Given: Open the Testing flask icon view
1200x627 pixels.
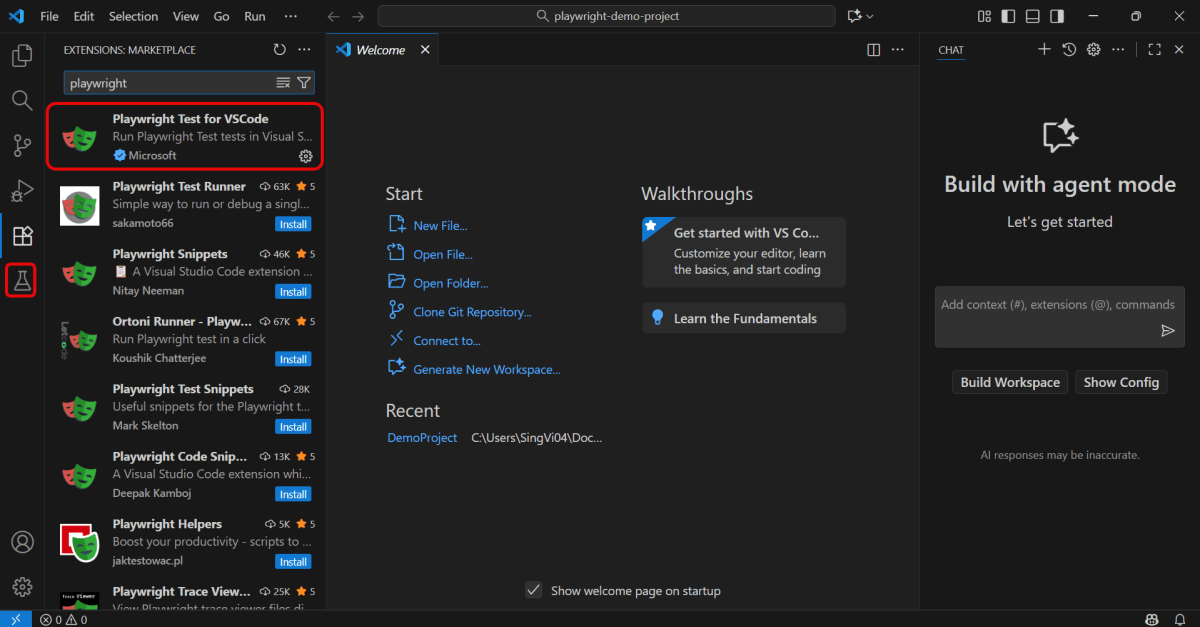Looking at the screenshot, I should coord(22,281).
